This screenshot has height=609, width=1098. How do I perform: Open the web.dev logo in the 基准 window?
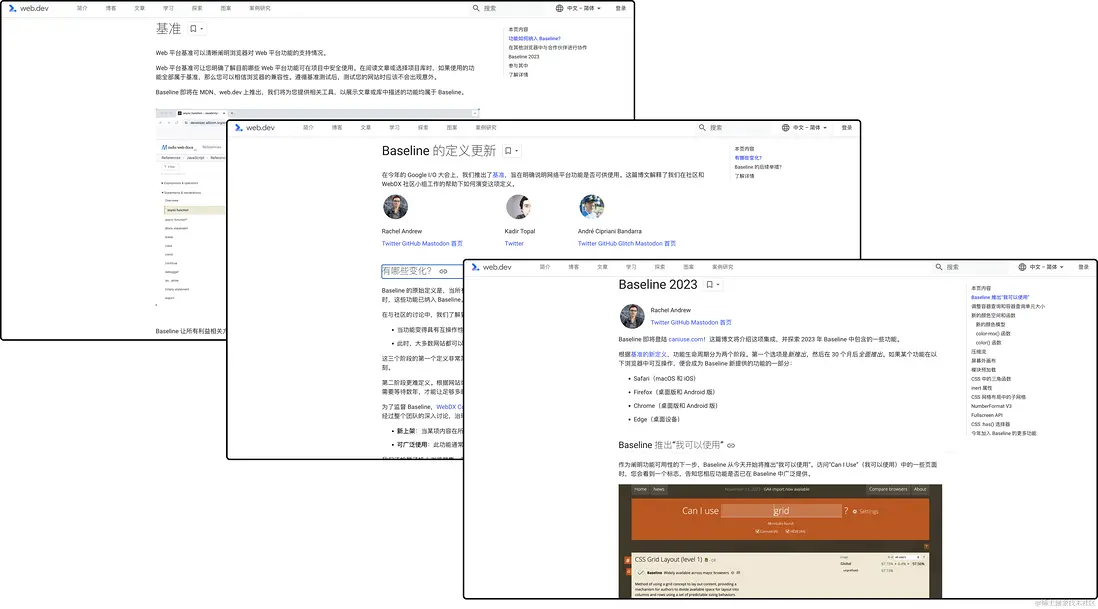click(x=29, y=8)
